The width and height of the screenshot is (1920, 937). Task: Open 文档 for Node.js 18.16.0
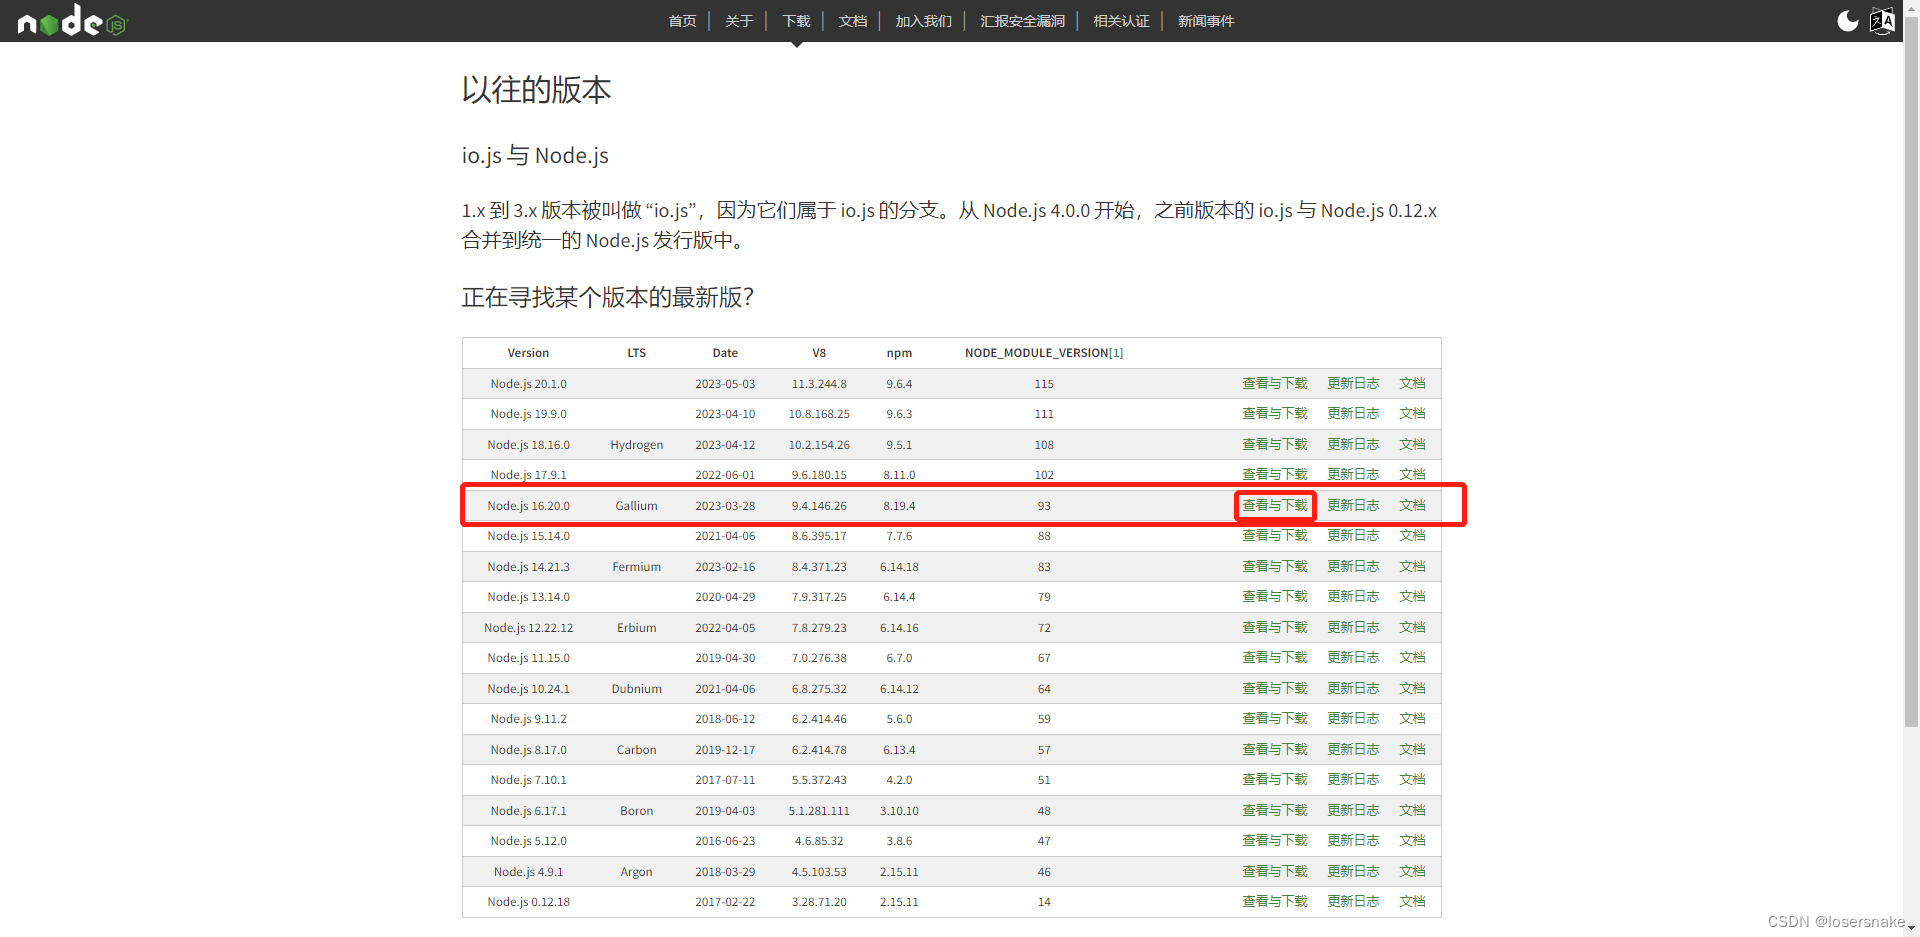(x=1412, y=445)
